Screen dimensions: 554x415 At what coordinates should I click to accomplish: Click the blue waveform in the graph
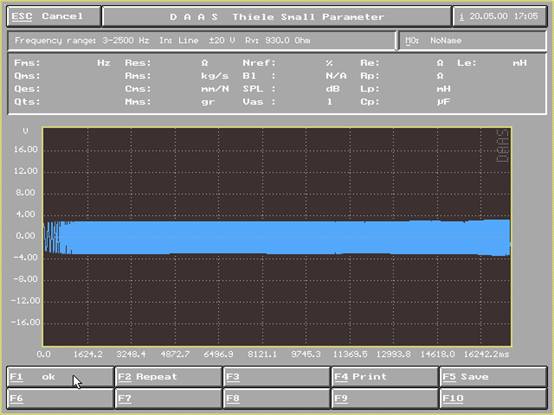tap(277, 237)
